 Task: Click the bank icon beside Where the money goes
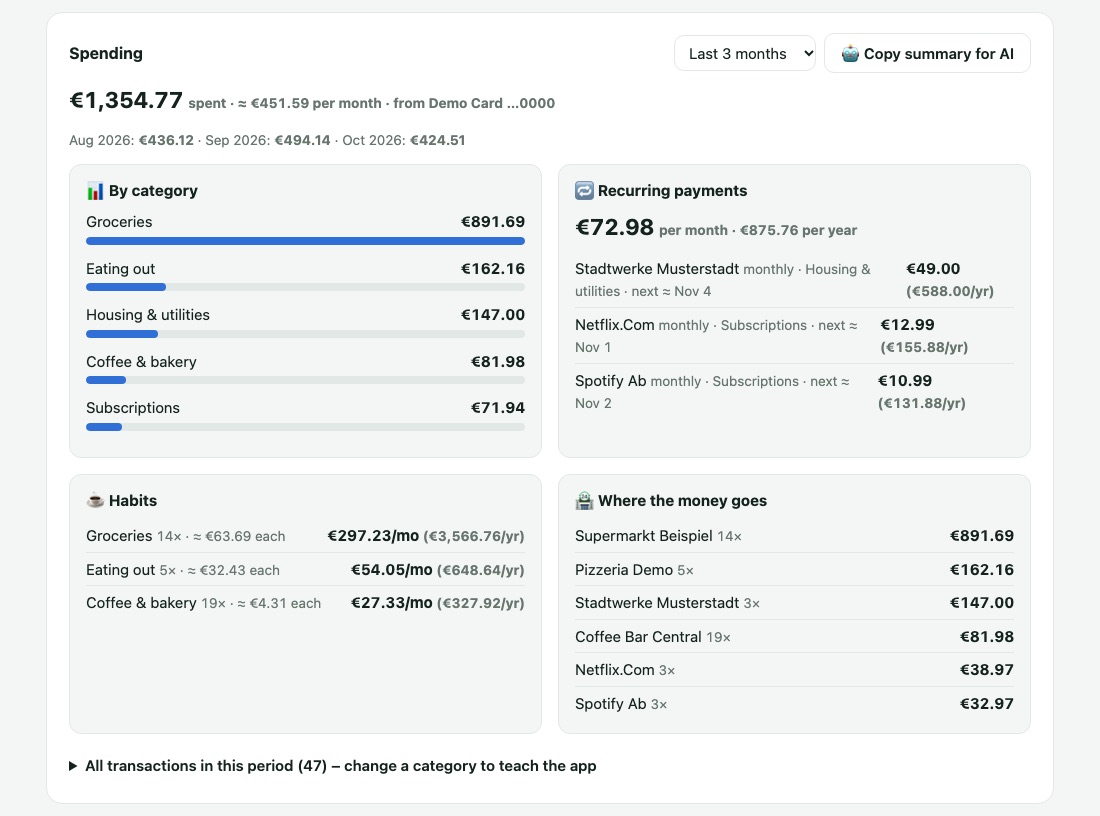(x=584, y=501)
